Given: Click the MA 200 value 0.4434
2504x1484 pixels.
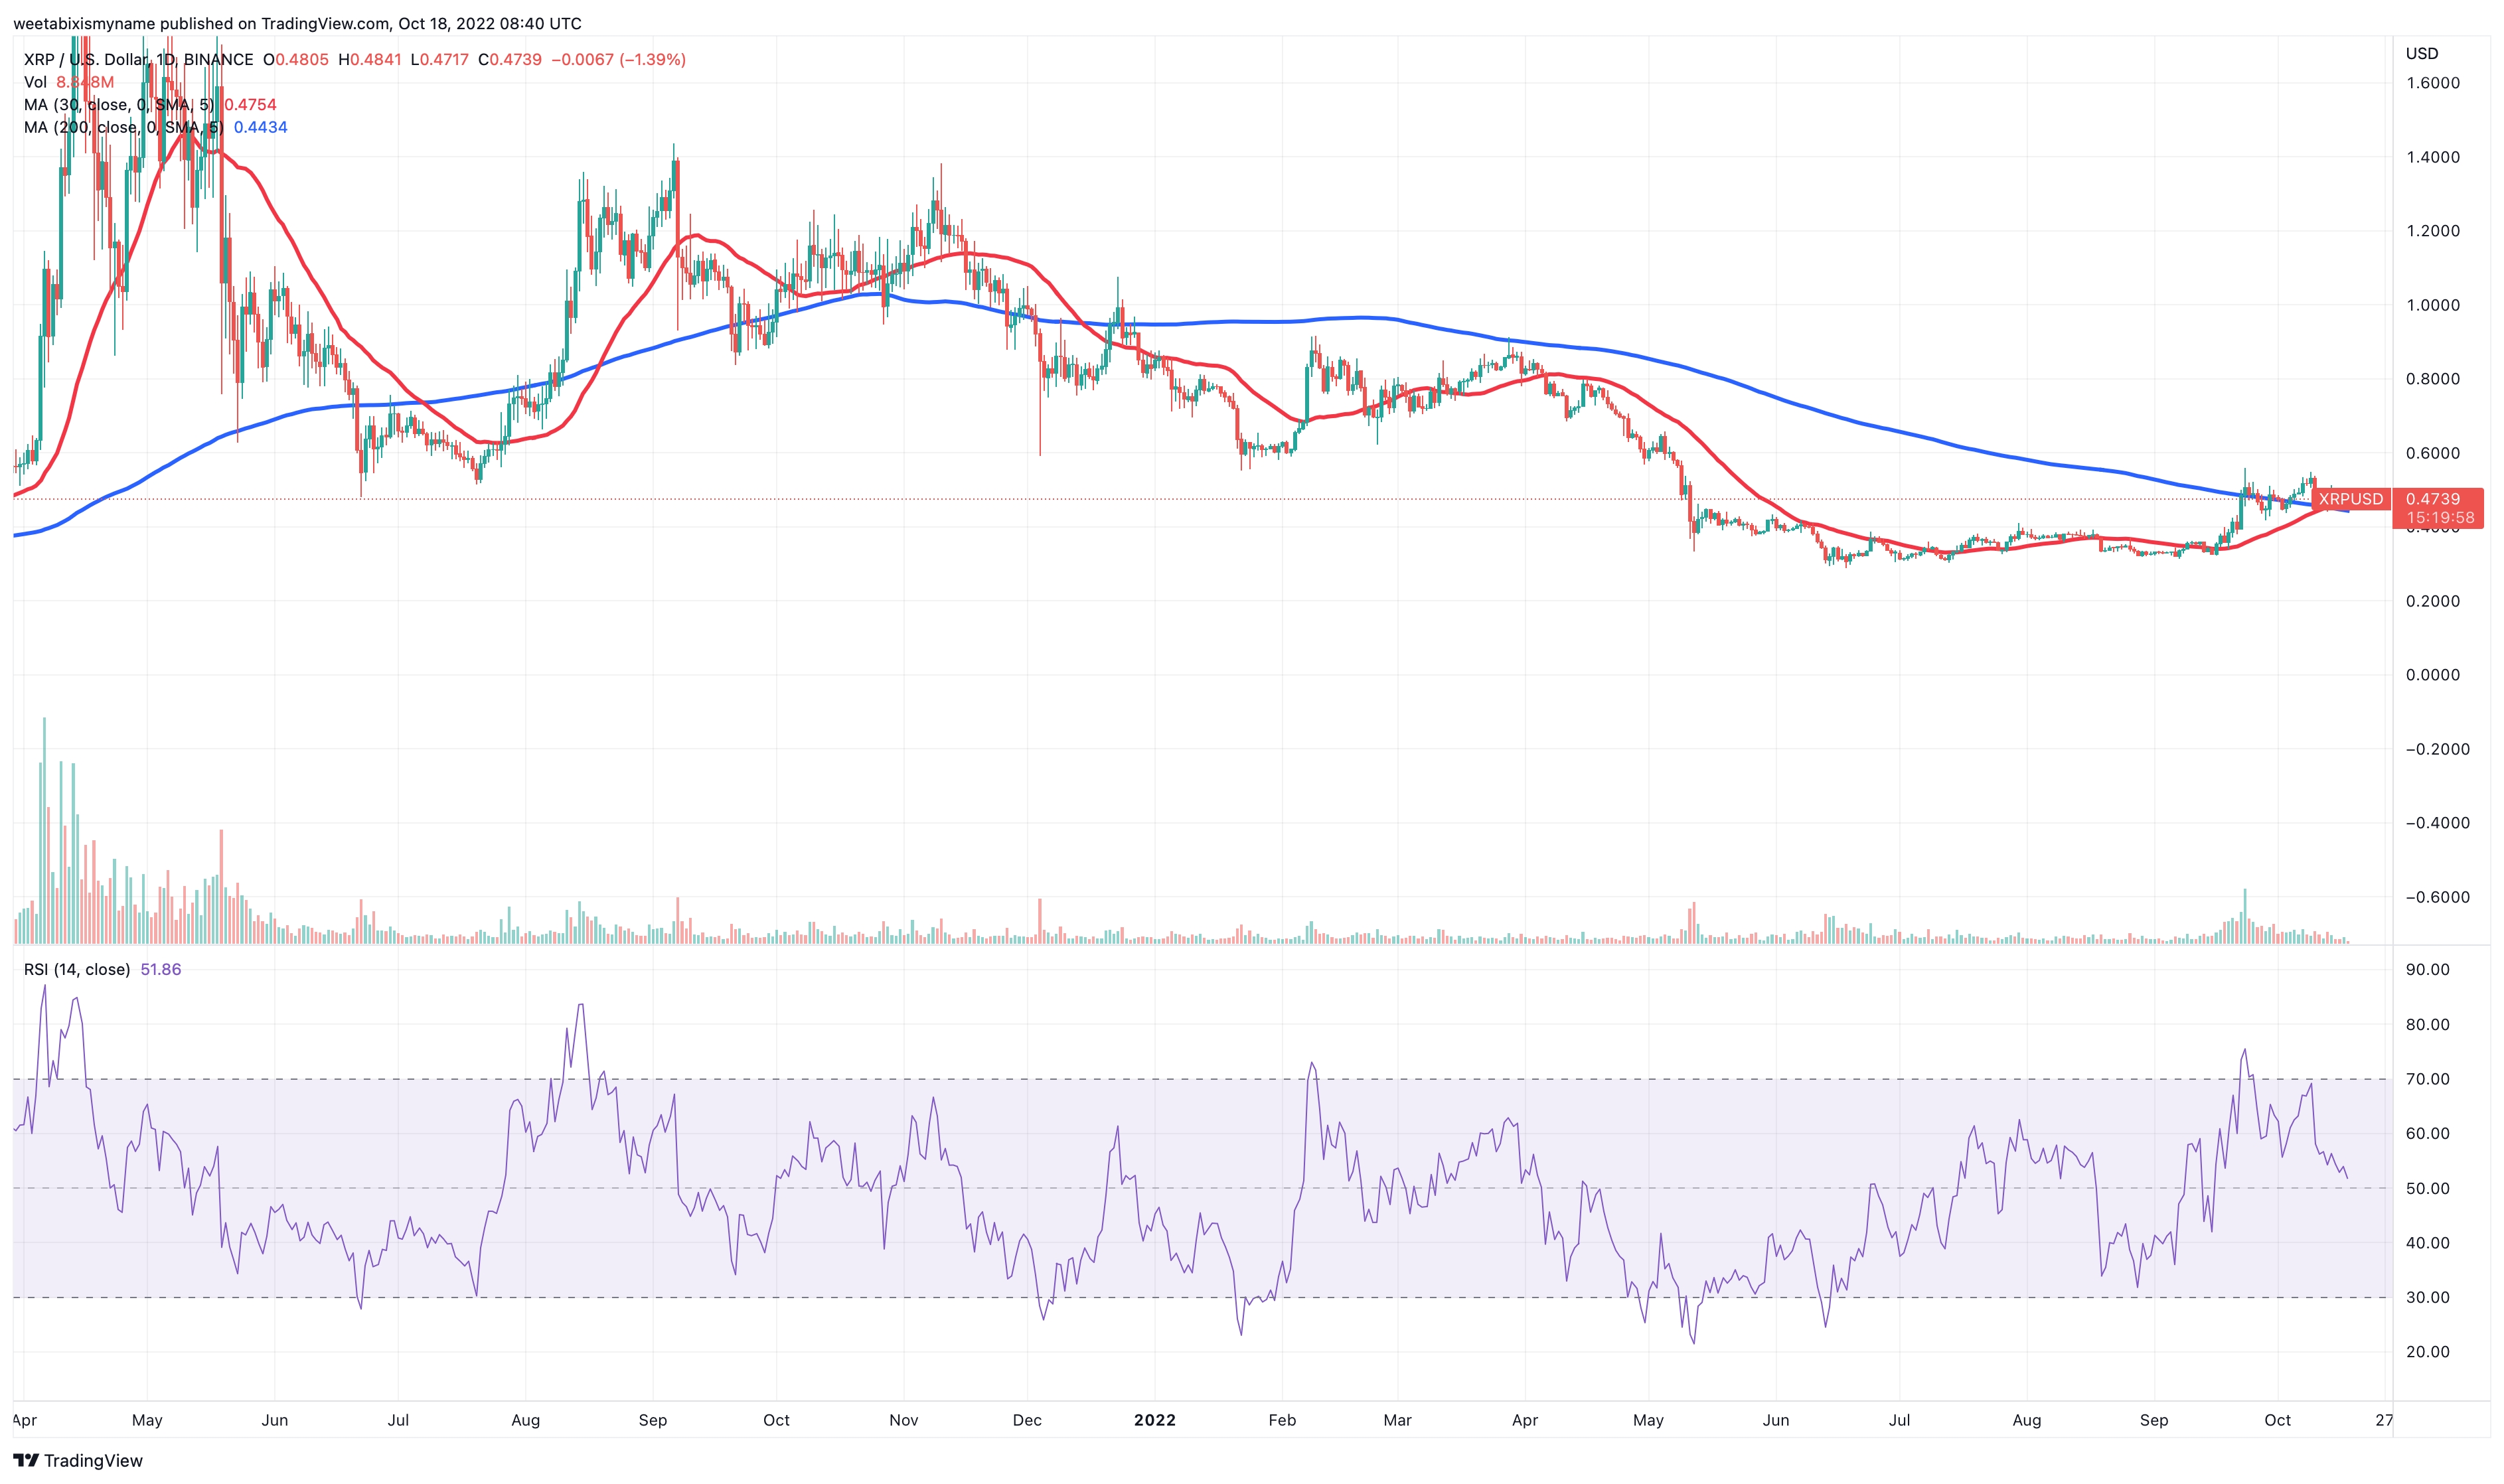Looking at the screenshot, I should pos(261,127).
